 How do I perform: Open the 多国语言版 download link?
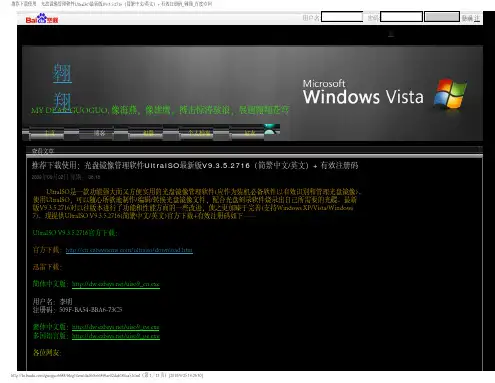(116, 336)
